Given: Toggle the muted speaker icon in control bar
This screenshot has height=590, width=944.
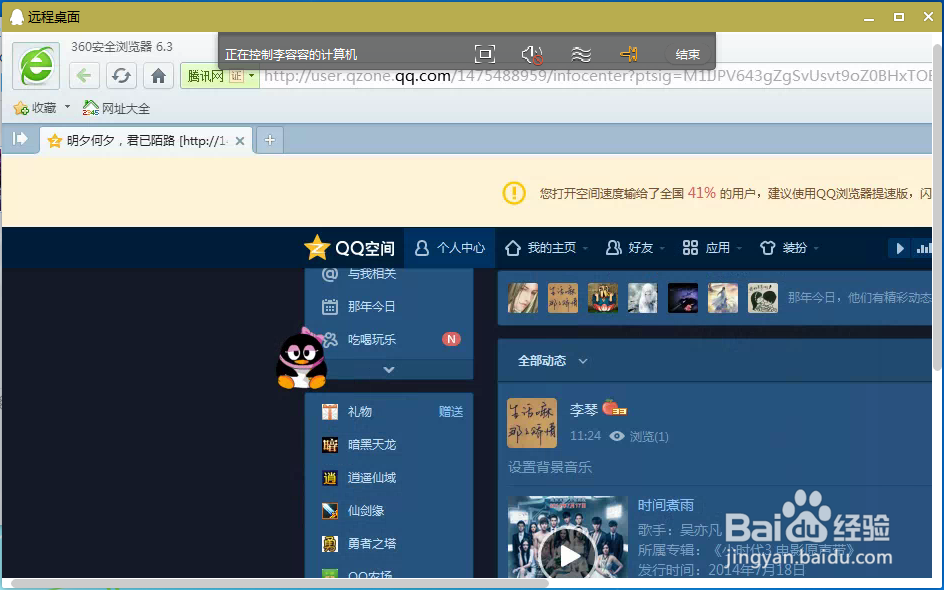Looking at the screenshot, I should [532, 55].
